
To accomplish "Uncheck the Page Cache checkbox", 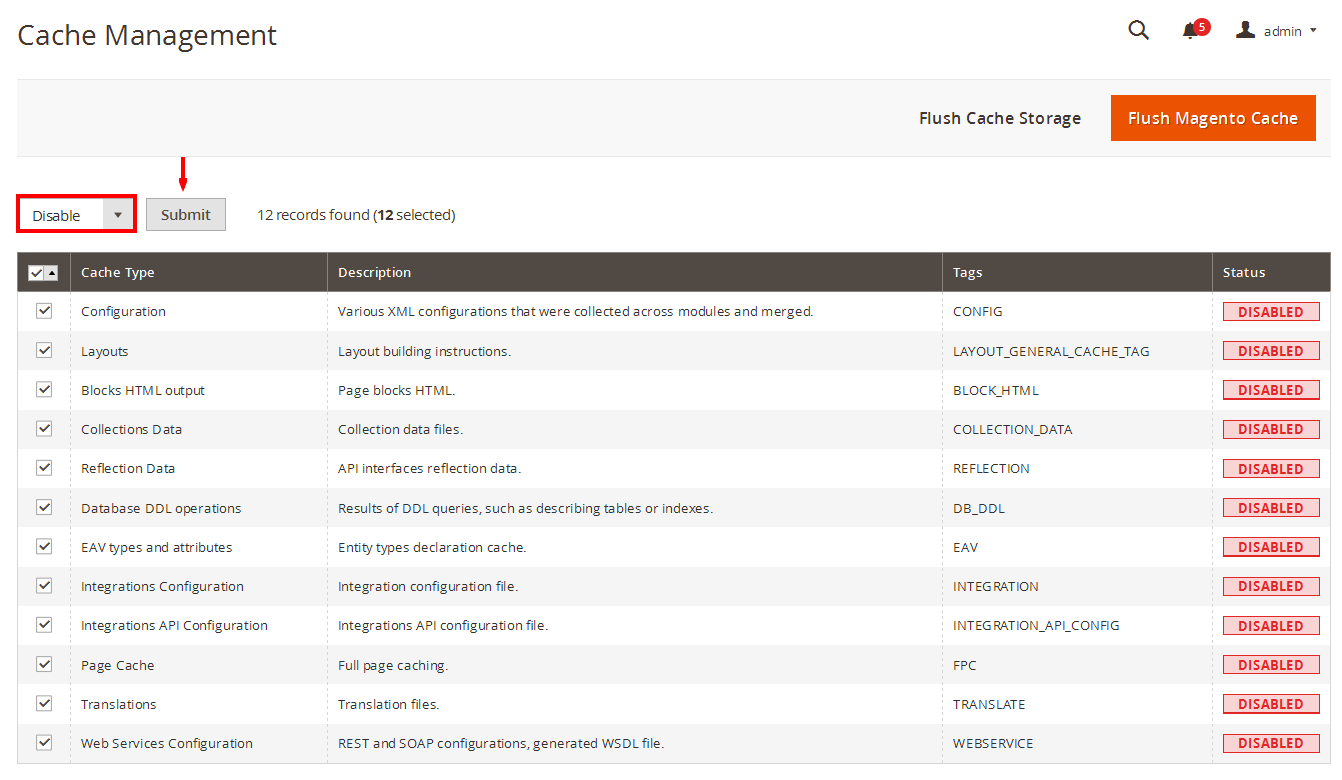I will pos(44,664).
